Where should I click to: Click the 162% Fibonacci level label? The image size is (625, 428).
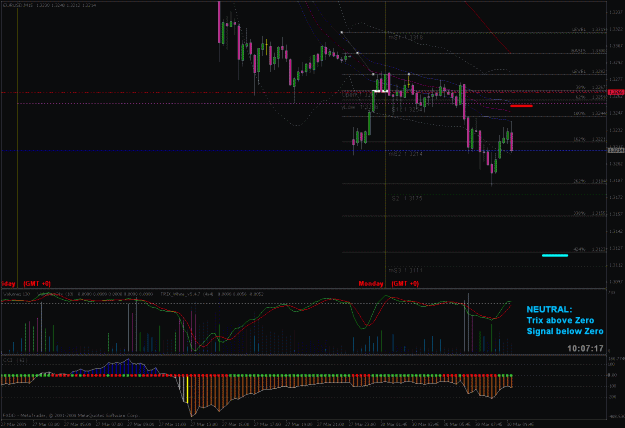click(x=579, y=139)
